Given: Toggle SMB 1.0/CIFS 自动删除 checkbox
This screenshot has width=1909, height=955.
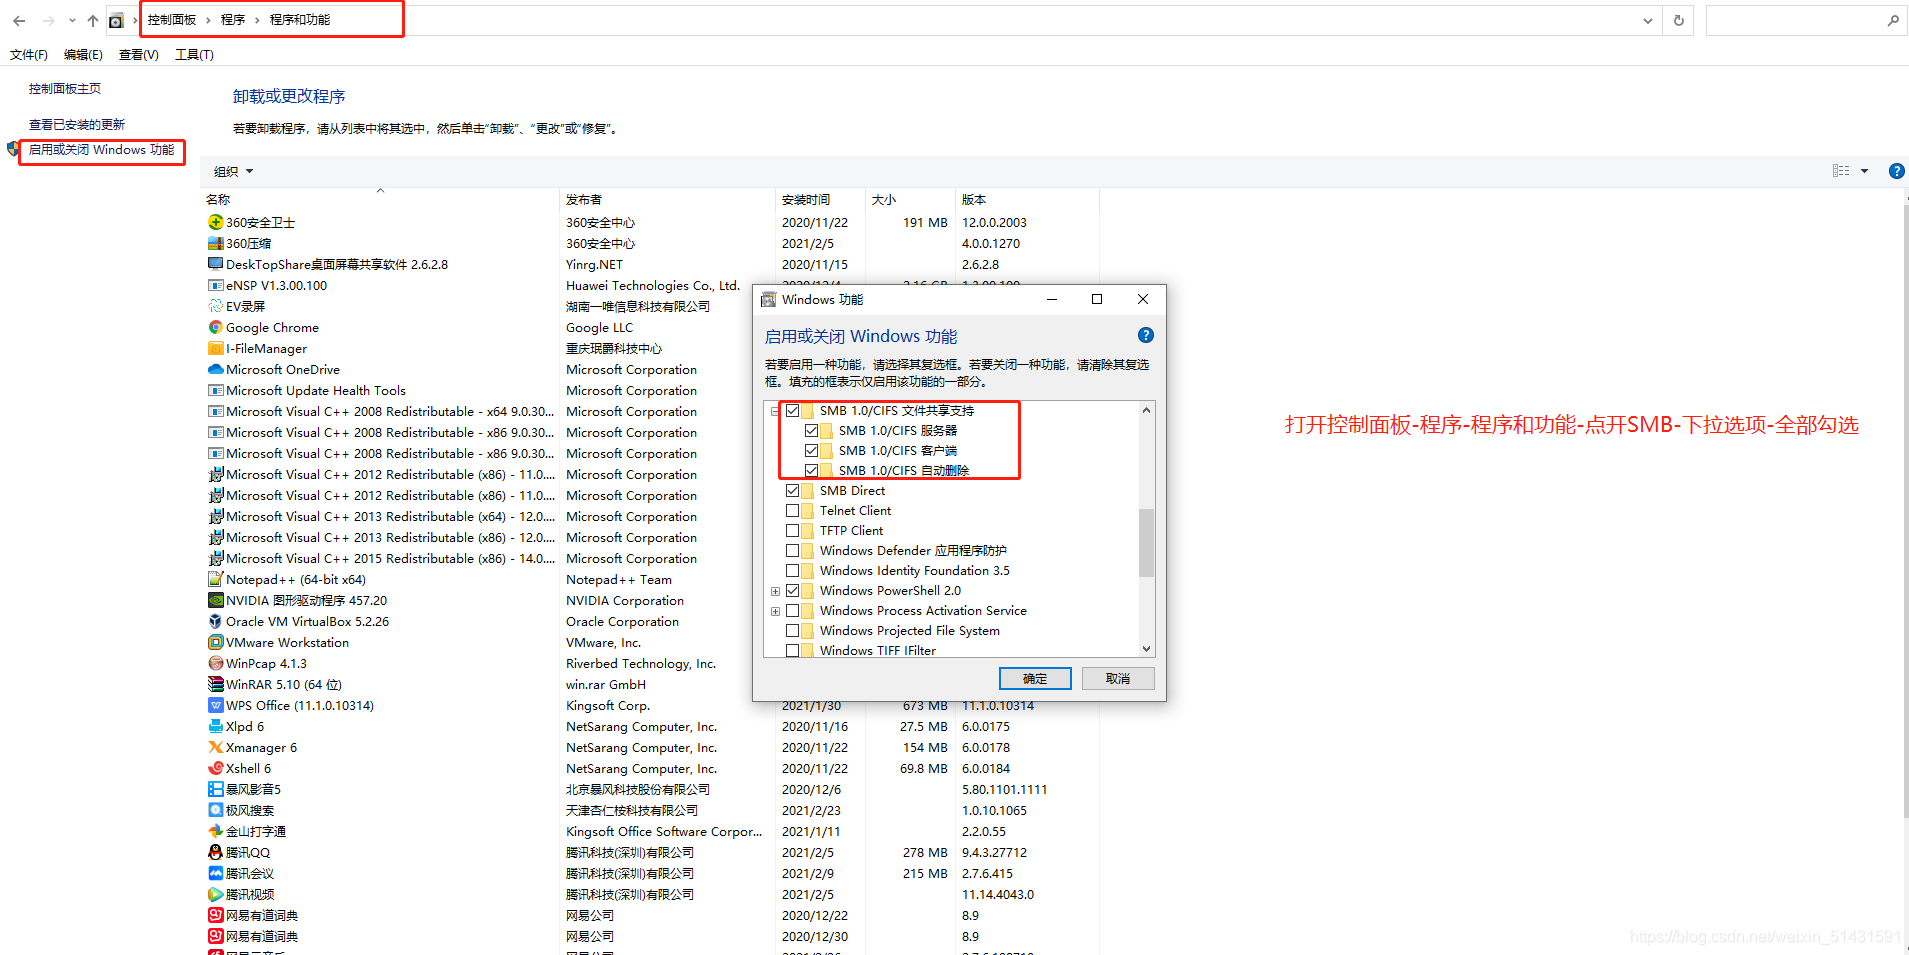Looking at the screenshot, I should pyautogui.click(x=812, y=470).
